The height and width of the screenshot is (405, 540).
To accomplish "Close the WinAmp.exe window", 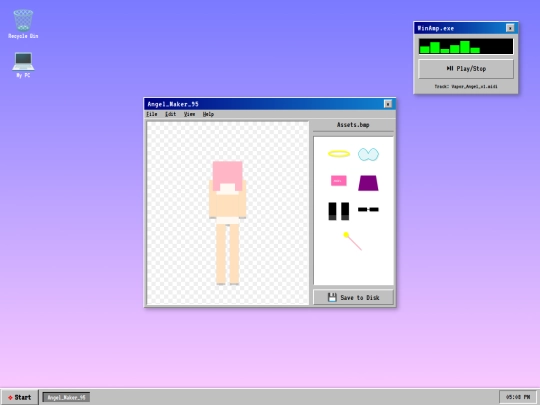I will (x=510, y=28).
